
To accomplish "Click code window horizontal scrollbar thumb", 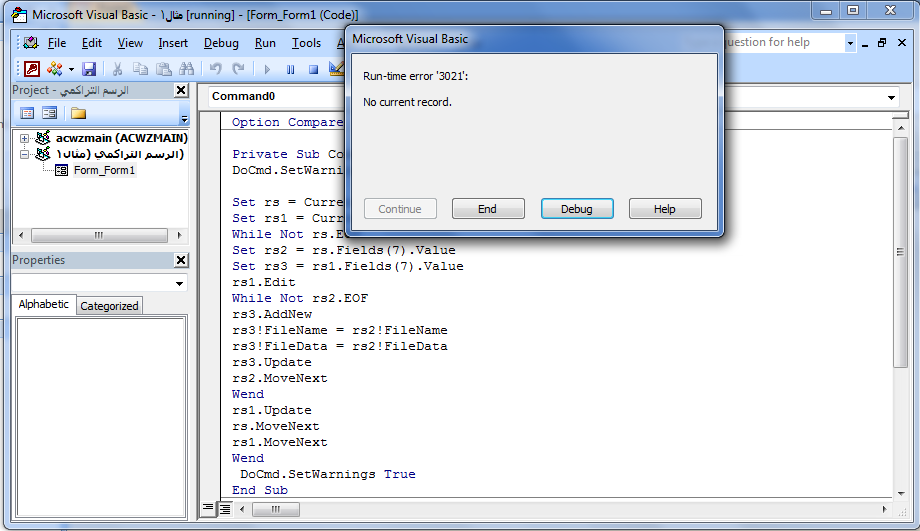I will coord(276,509).
